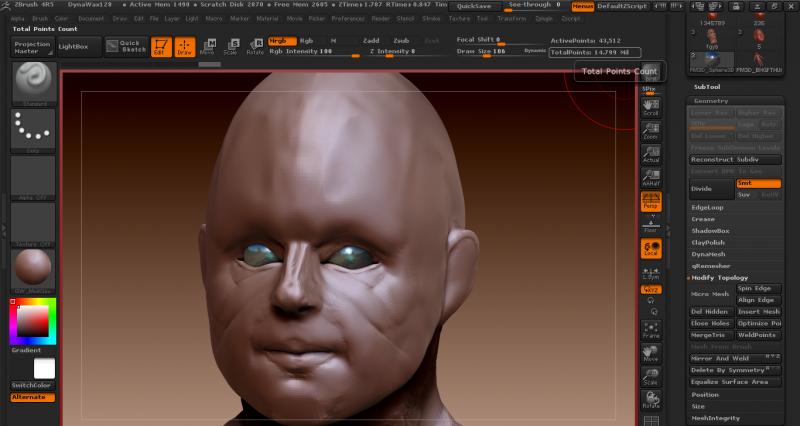Open the Document menu
The height and width of the screenshot is (426, 800).
point(91,18)
